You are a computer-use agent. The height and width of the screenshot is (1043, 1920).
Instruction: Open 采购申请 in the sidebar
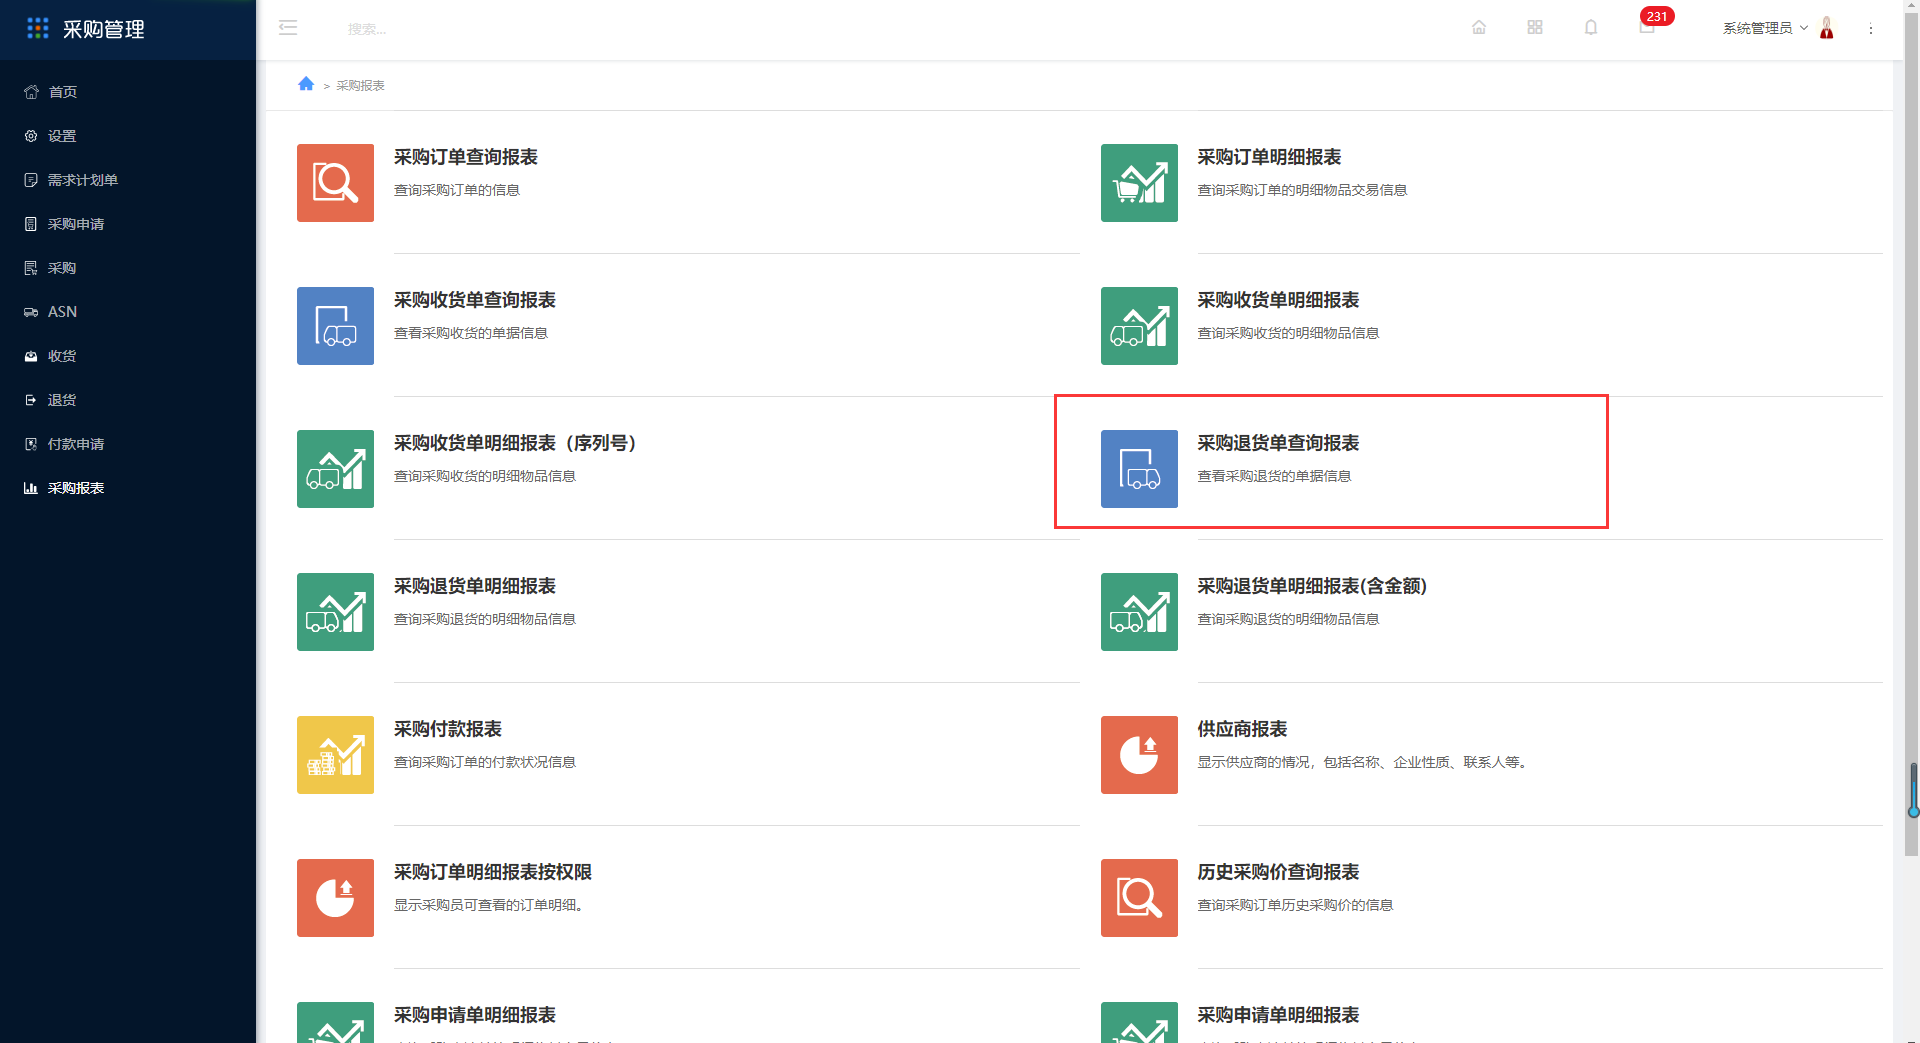tap(128, 224)
